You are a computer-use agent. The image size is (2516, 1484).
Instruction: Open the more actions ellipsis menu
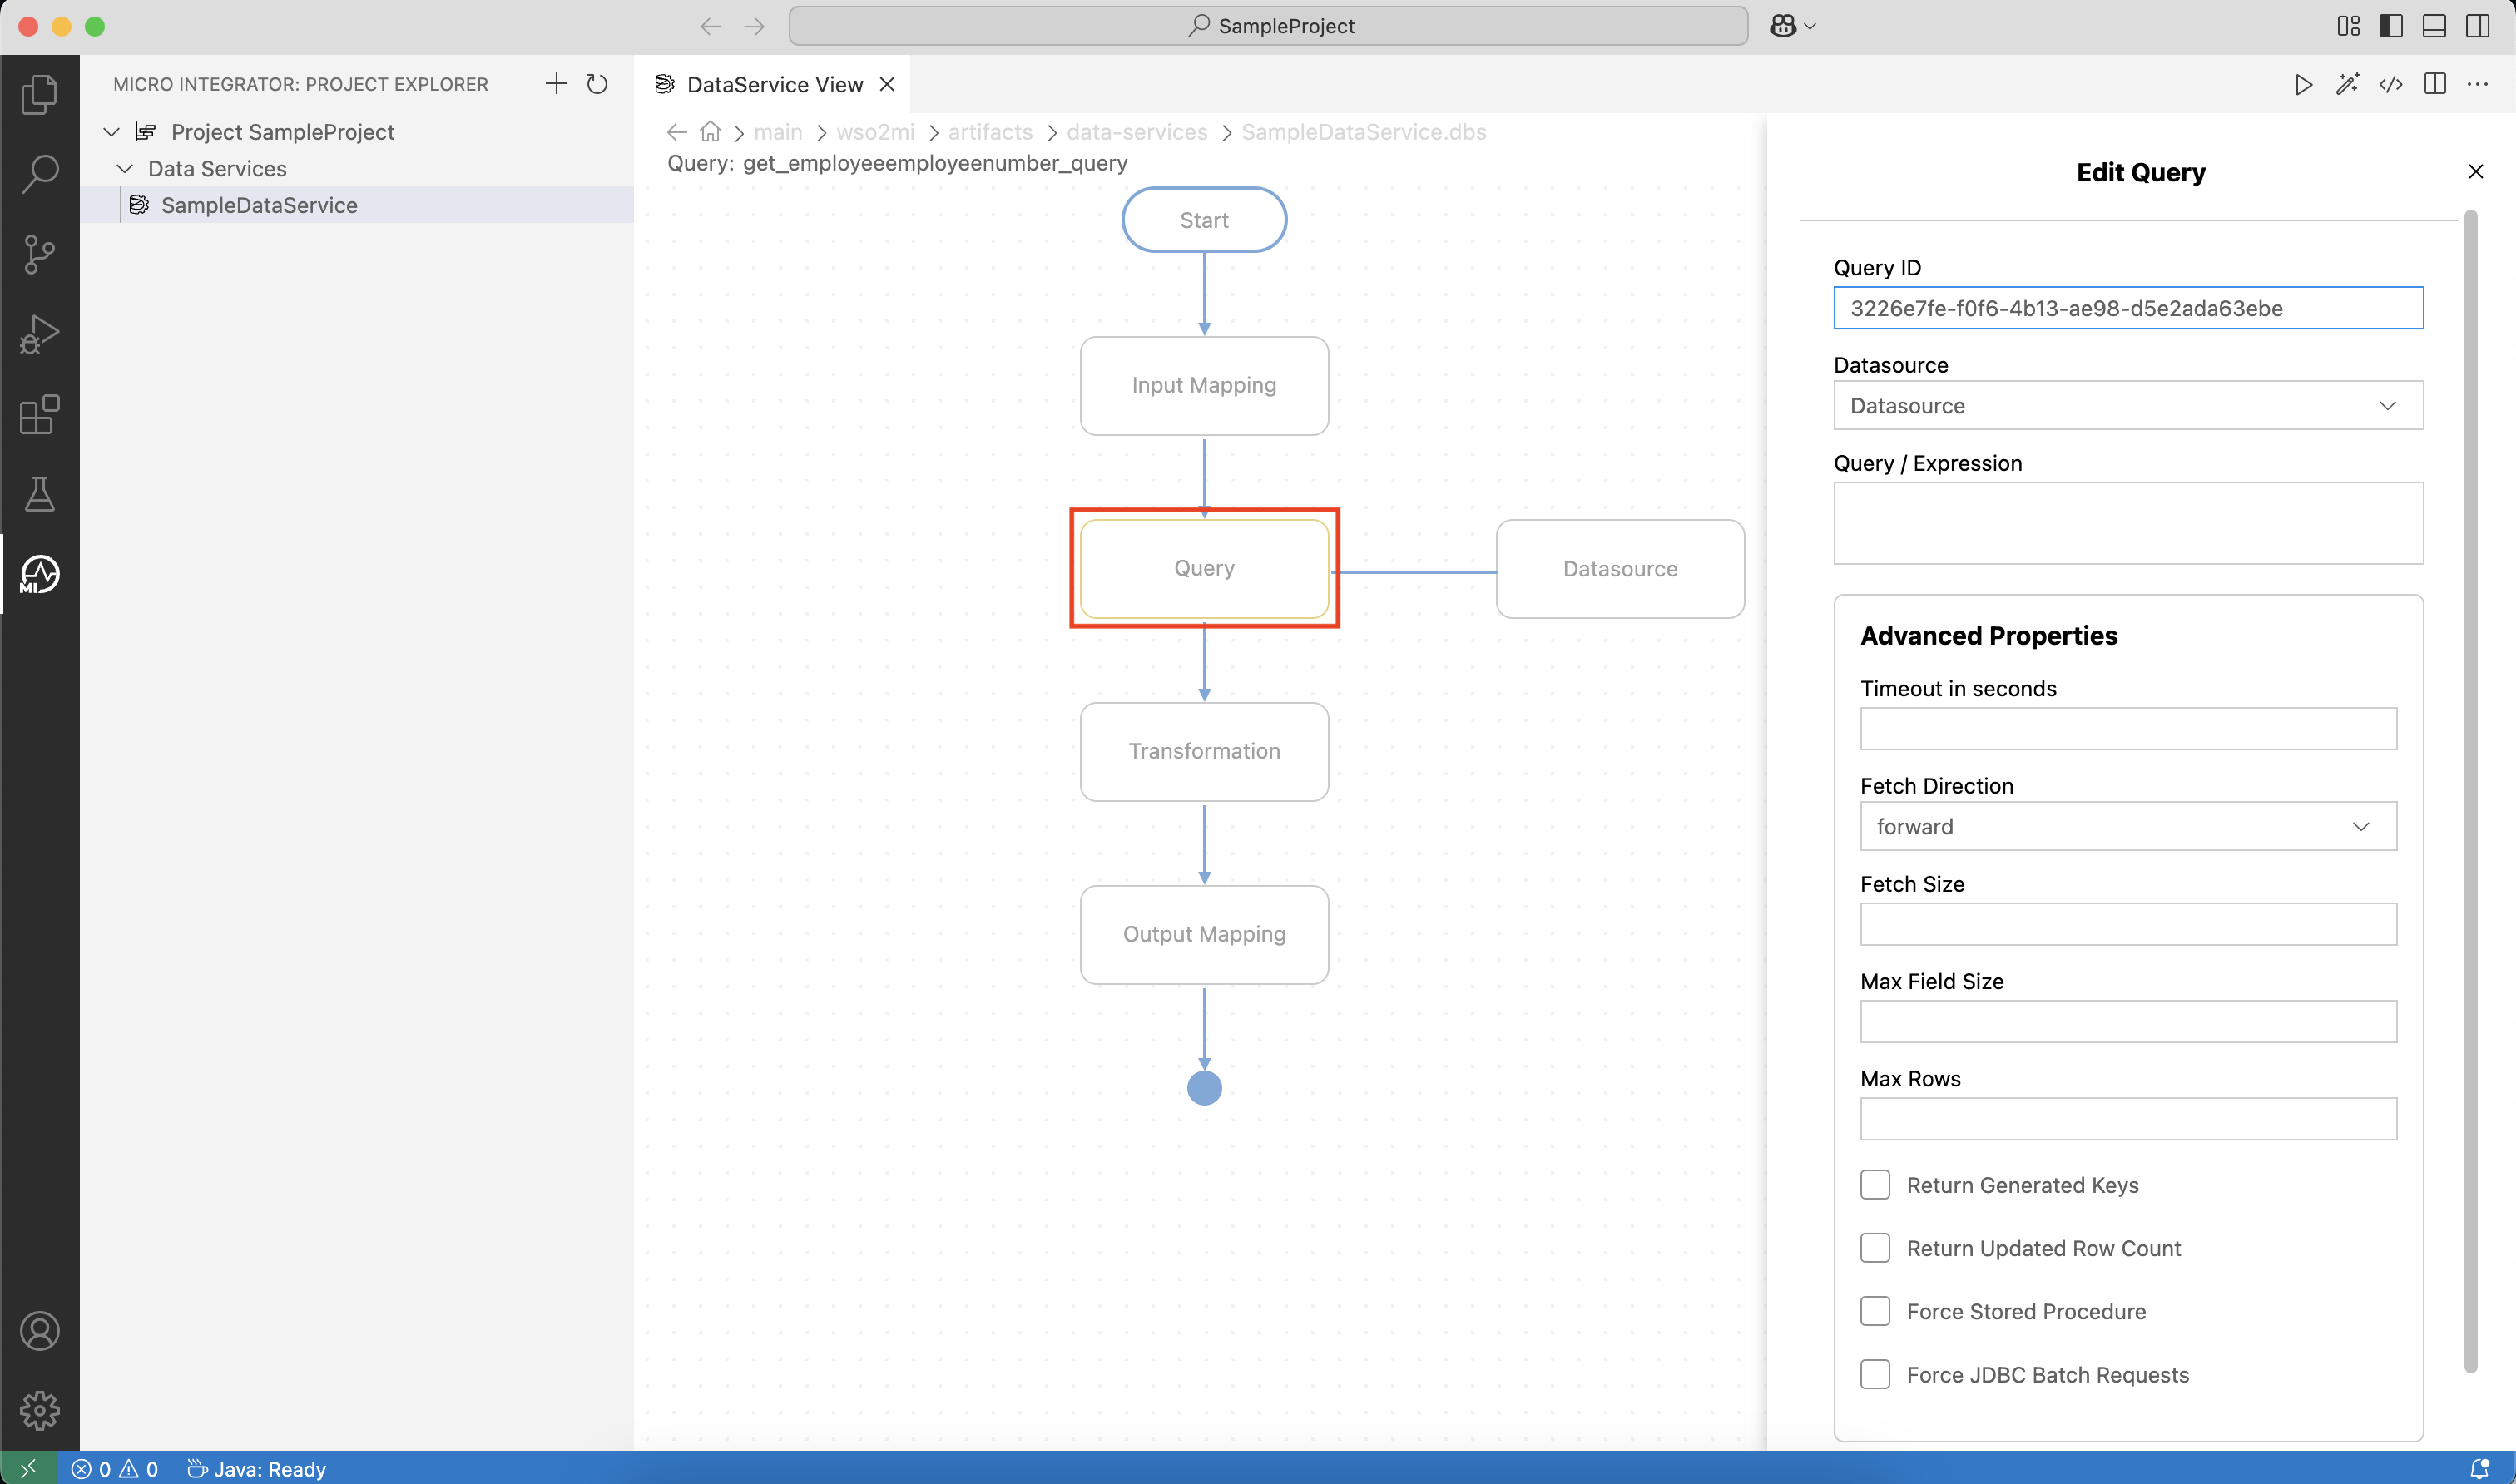2479,84
